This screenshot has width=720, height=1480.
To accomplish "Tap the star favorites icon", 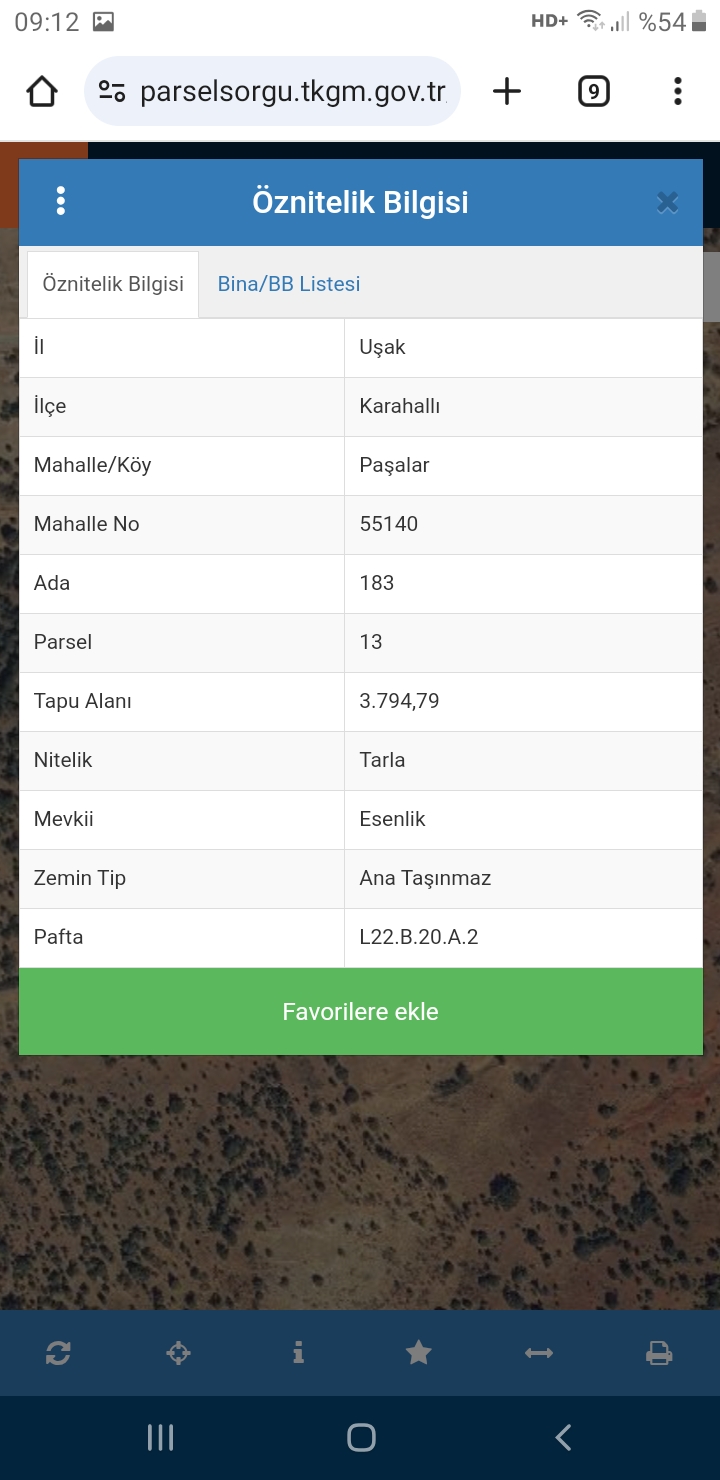I will tap(418, 1353).
